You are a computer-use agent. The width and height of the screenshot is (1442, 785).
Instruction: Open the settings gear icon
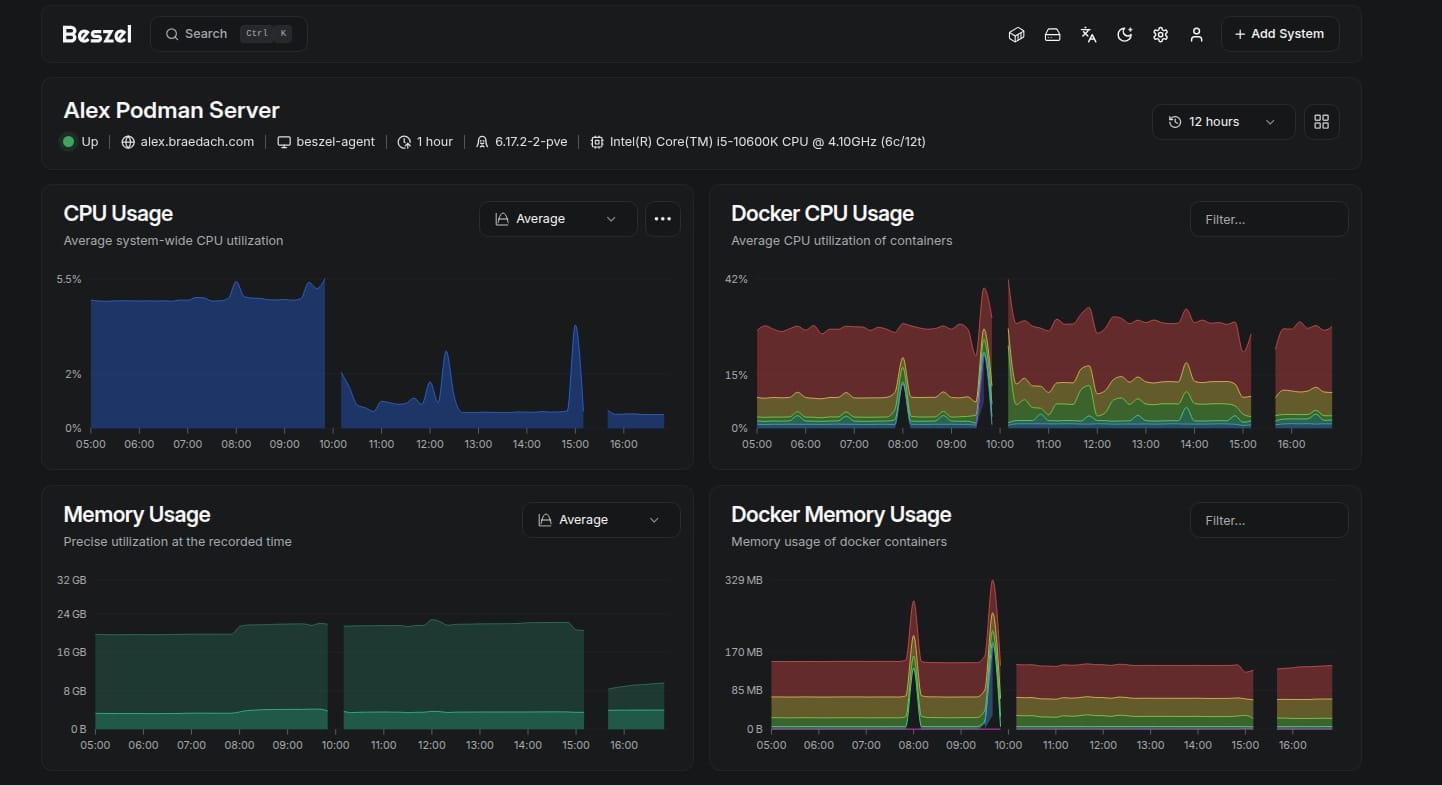tap(1160, 34)
